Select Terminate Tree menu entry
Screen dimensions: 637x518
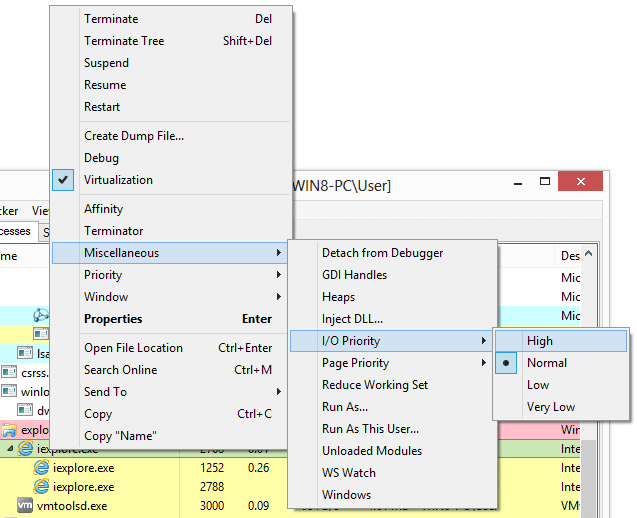tap(170, 41)
